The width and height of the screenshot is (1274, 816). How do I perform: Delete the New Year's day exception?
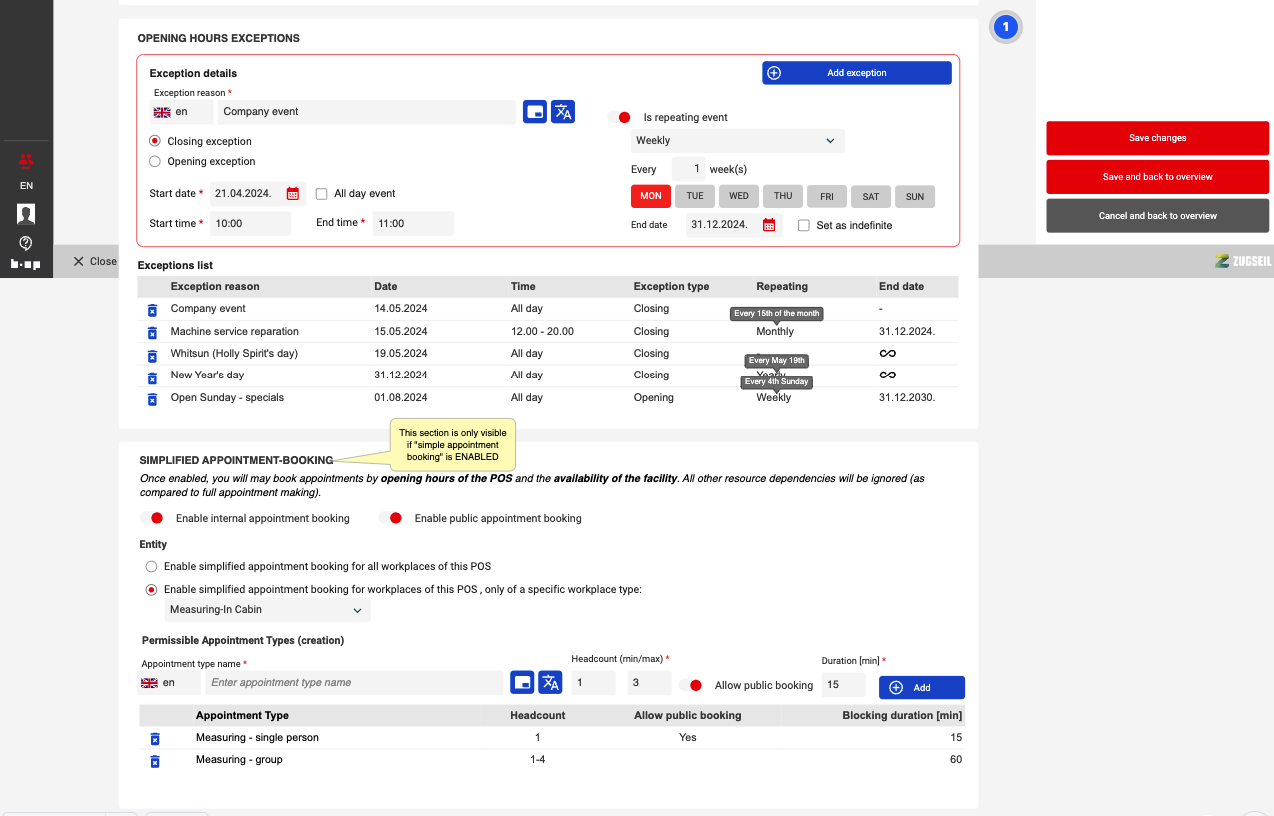[152, 378]
